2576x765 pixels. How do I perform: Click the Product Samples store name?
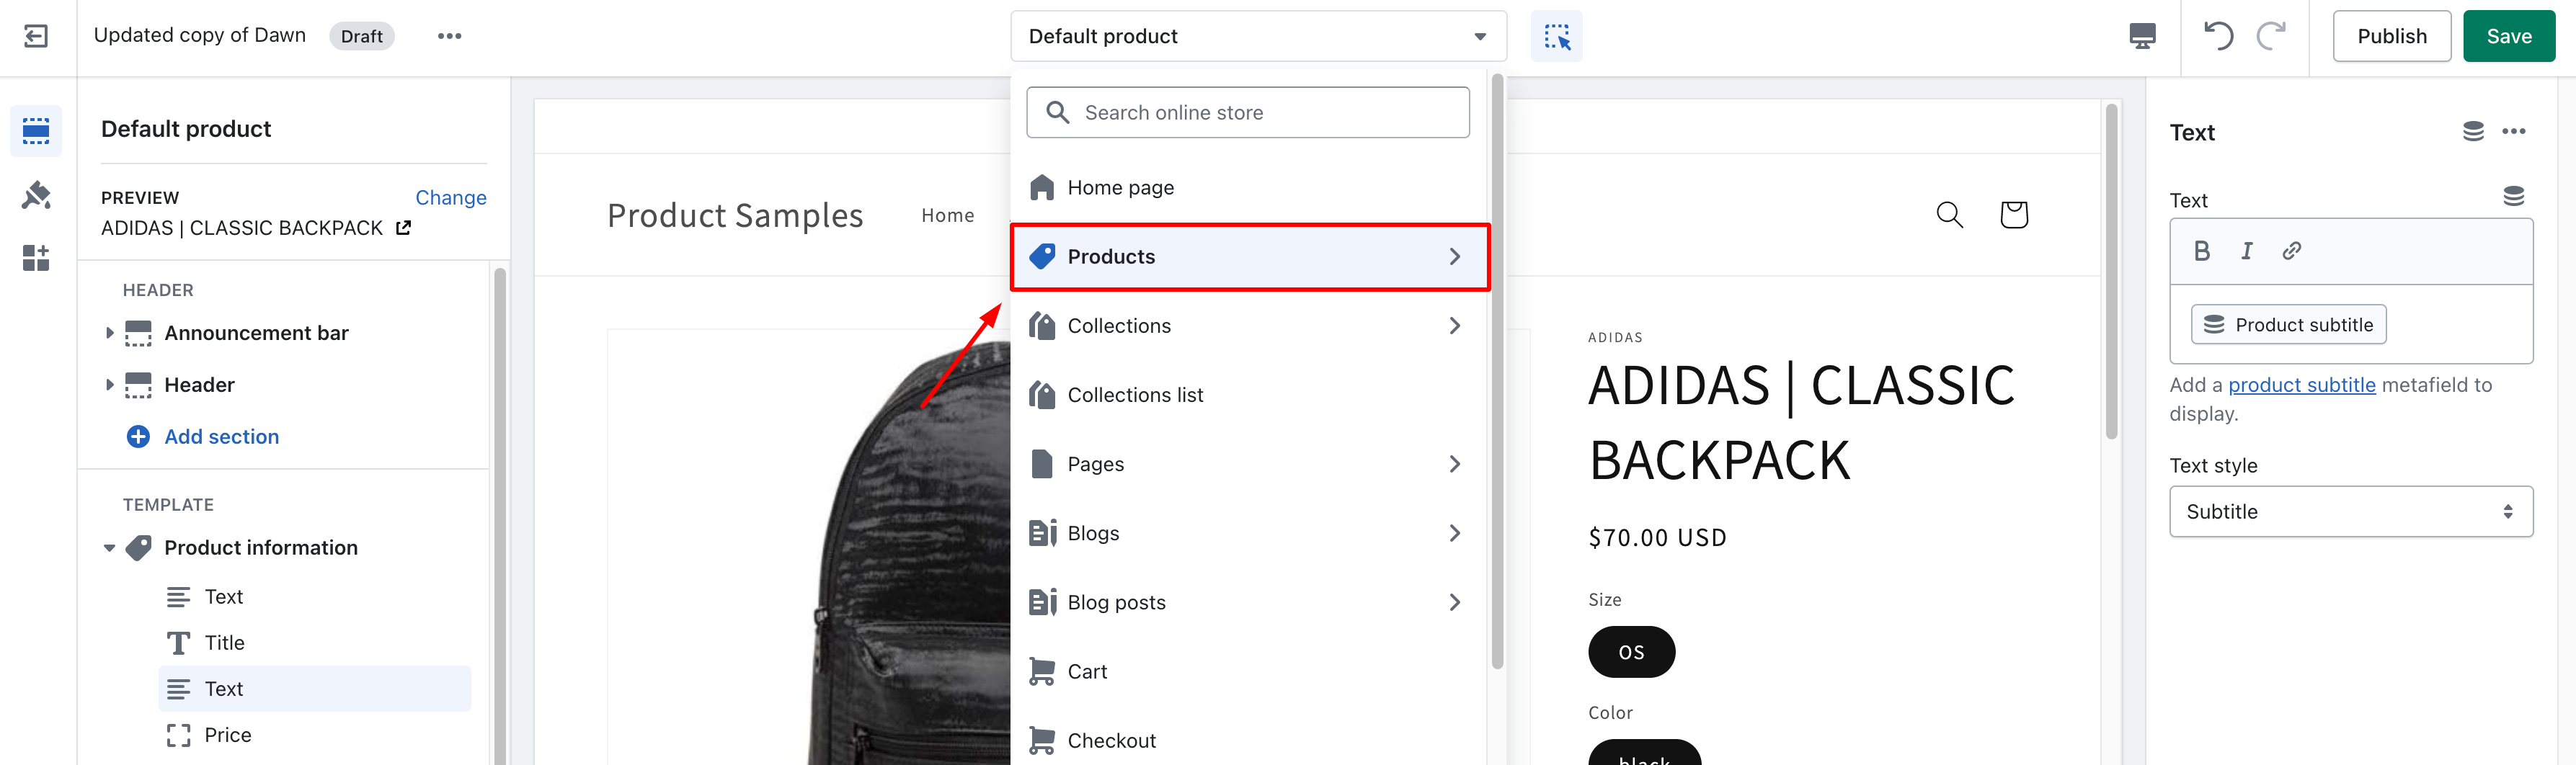pos(735,216)
